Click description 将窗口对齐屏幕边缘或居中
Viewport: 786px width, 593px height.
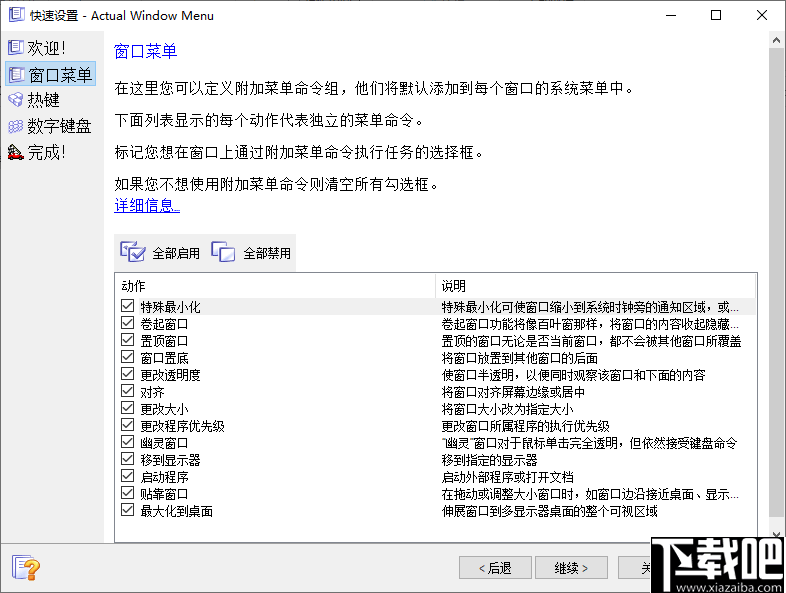(513, 392)
